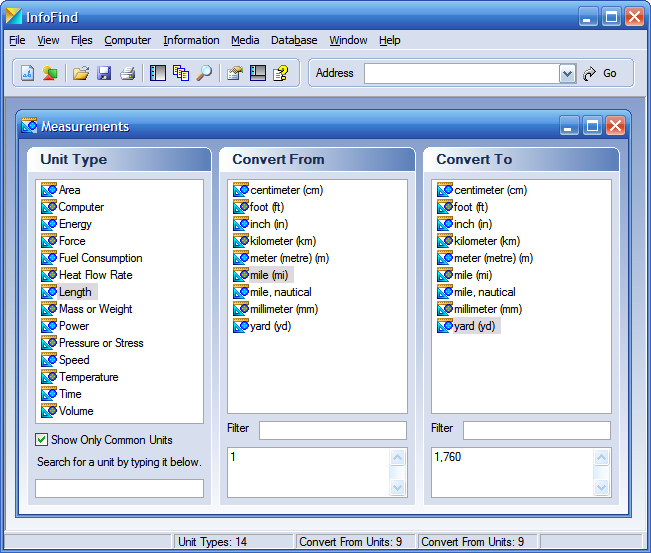Uncheck Show Only Common Units checkbox
This screenshot has width=651, height=553.
[x=41, y=440]
